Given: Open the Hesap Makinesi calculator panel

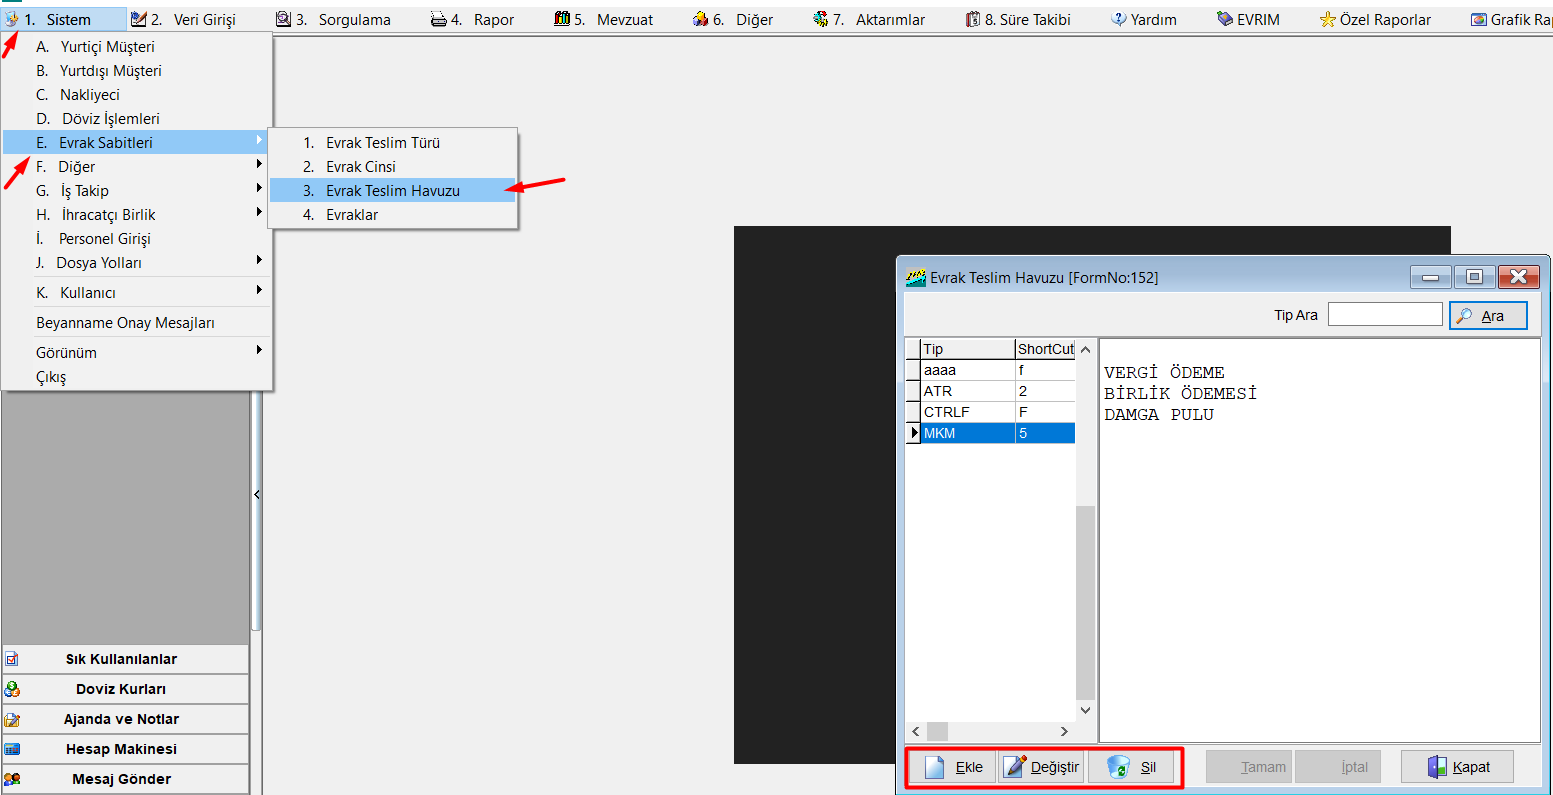Looking at the screenshot, I should [124, 749].
